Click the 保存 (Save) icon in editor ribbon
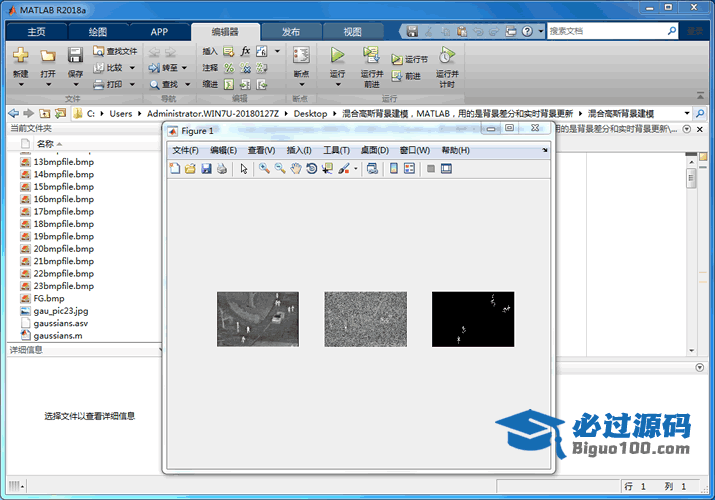 pyautogui.click(x=75, y=56)
